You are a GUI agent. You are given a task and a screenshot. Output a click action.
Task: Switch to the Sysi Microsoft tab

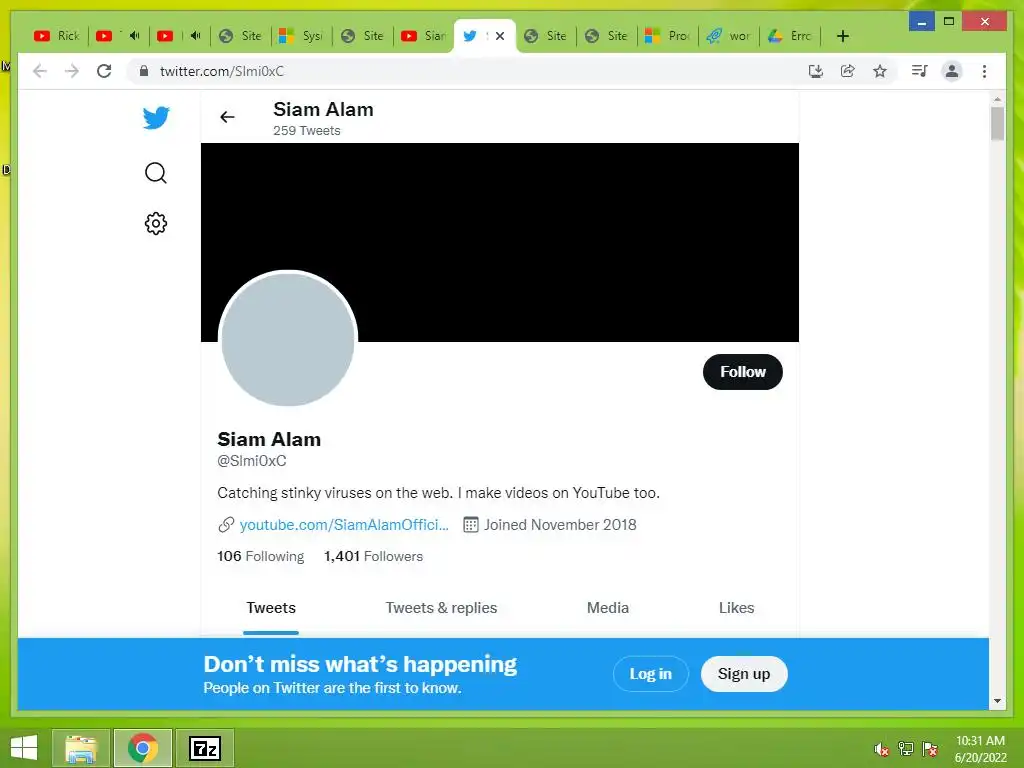[x=301, y=36]
